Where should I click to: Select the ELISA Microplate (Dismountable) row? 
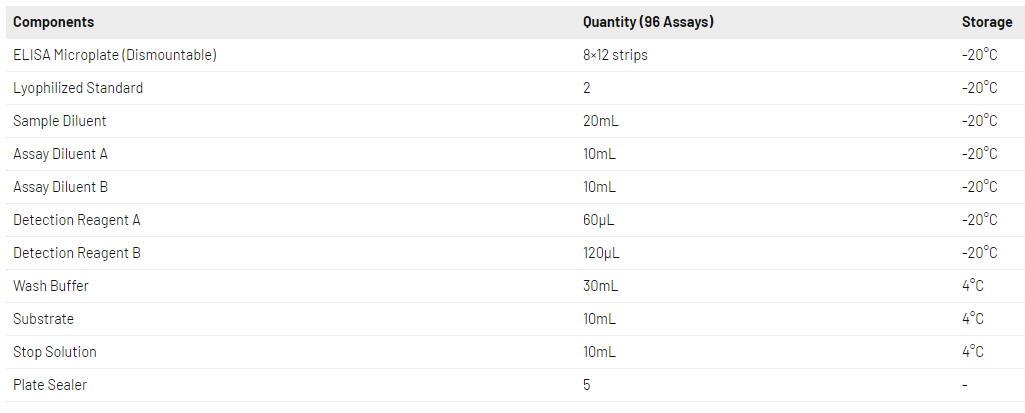115,55
